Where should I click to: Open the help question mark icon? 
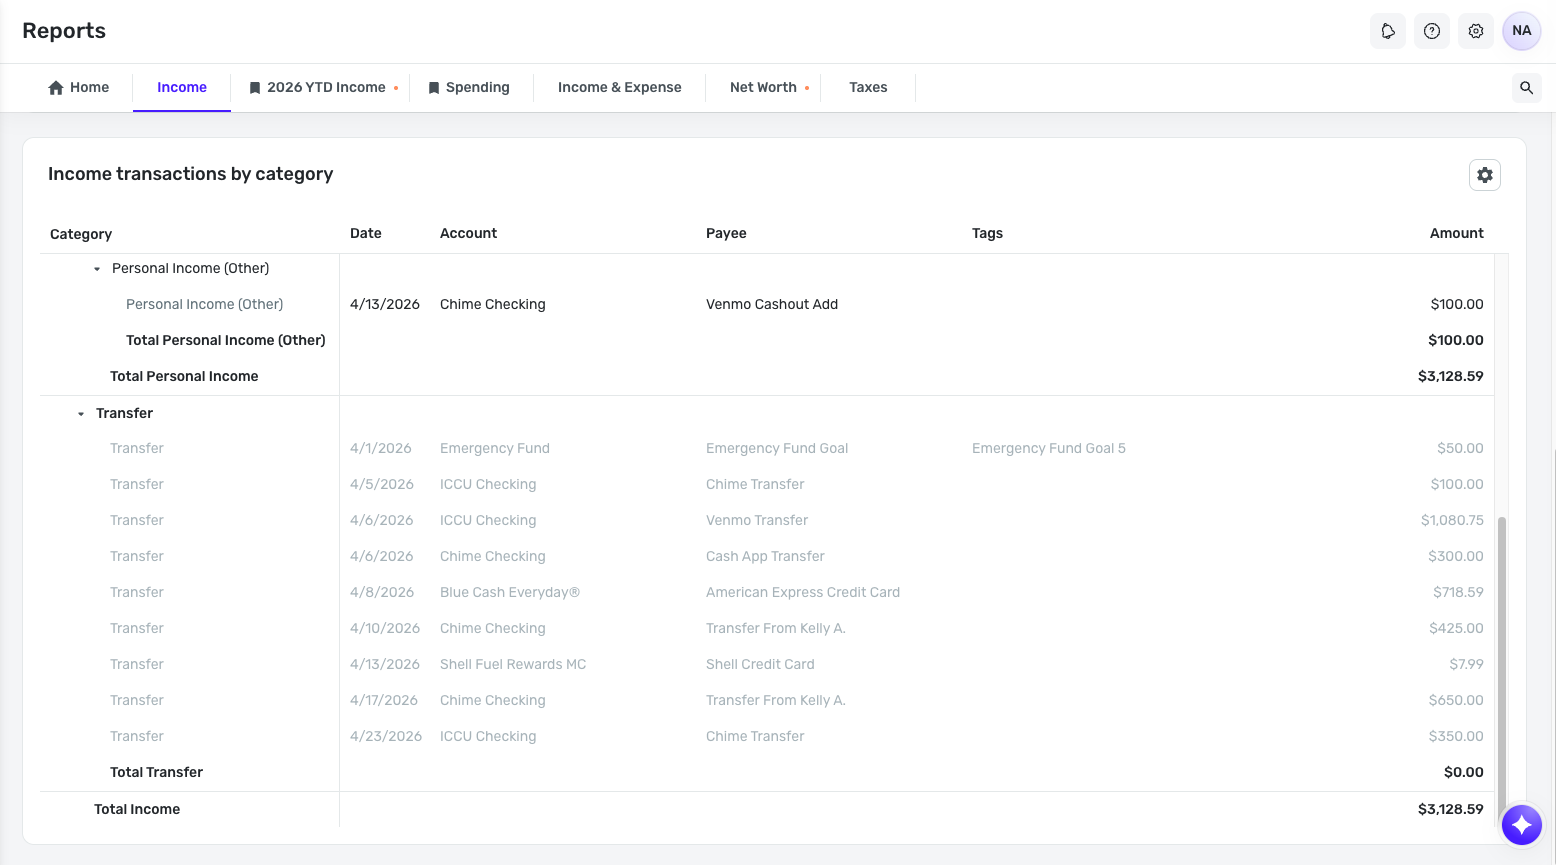[1432, 31]
